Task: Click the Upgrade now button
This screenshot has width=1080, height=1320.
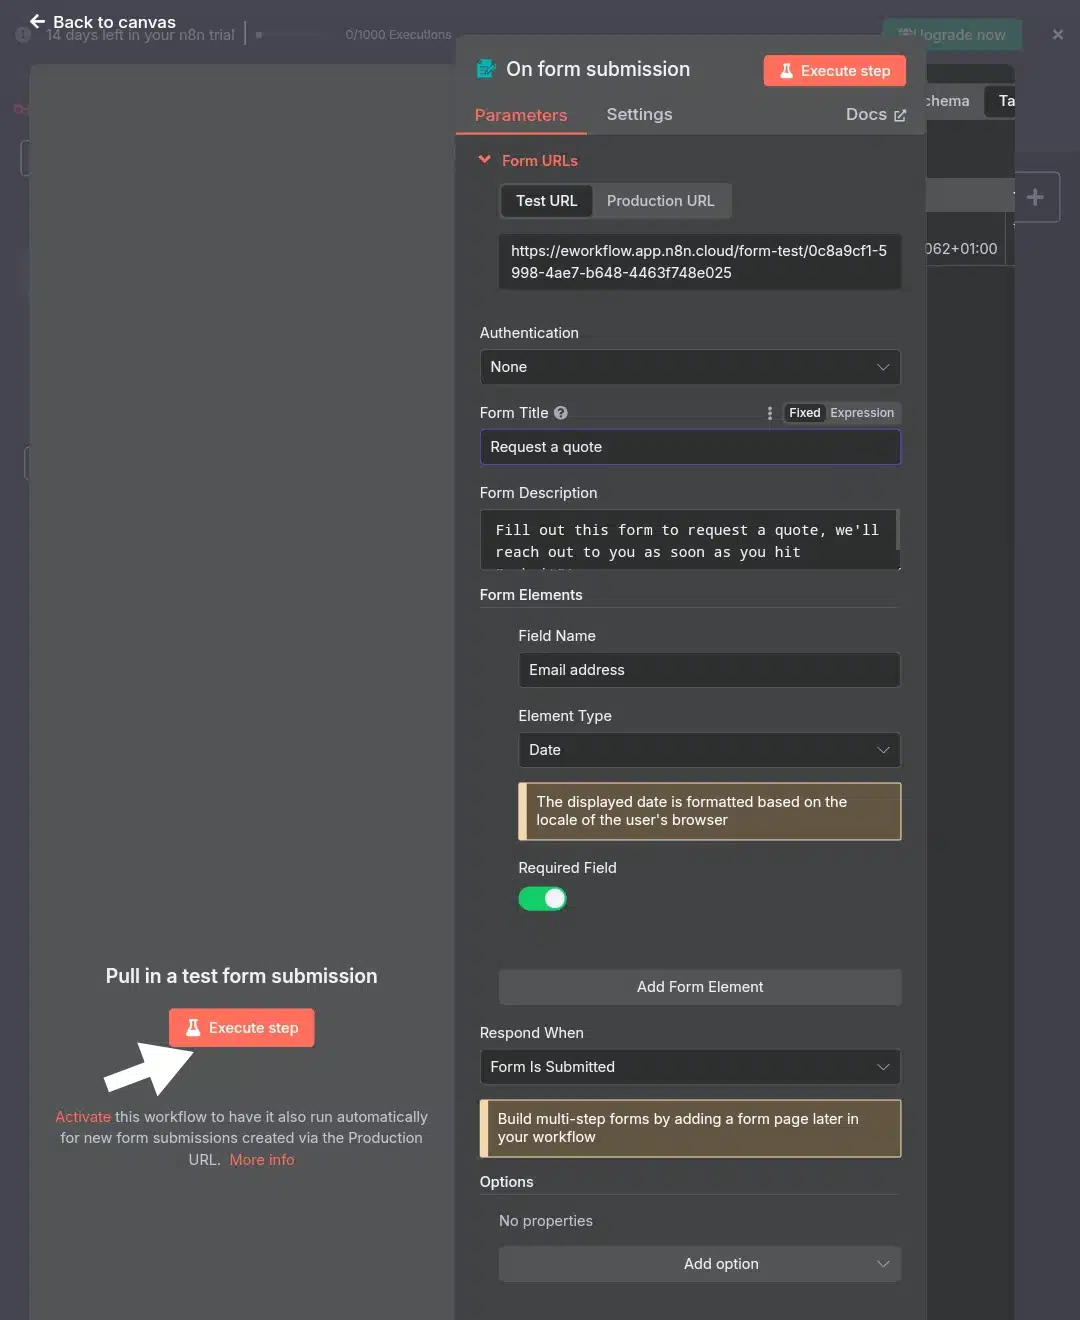Action: (x=953, y=35)
